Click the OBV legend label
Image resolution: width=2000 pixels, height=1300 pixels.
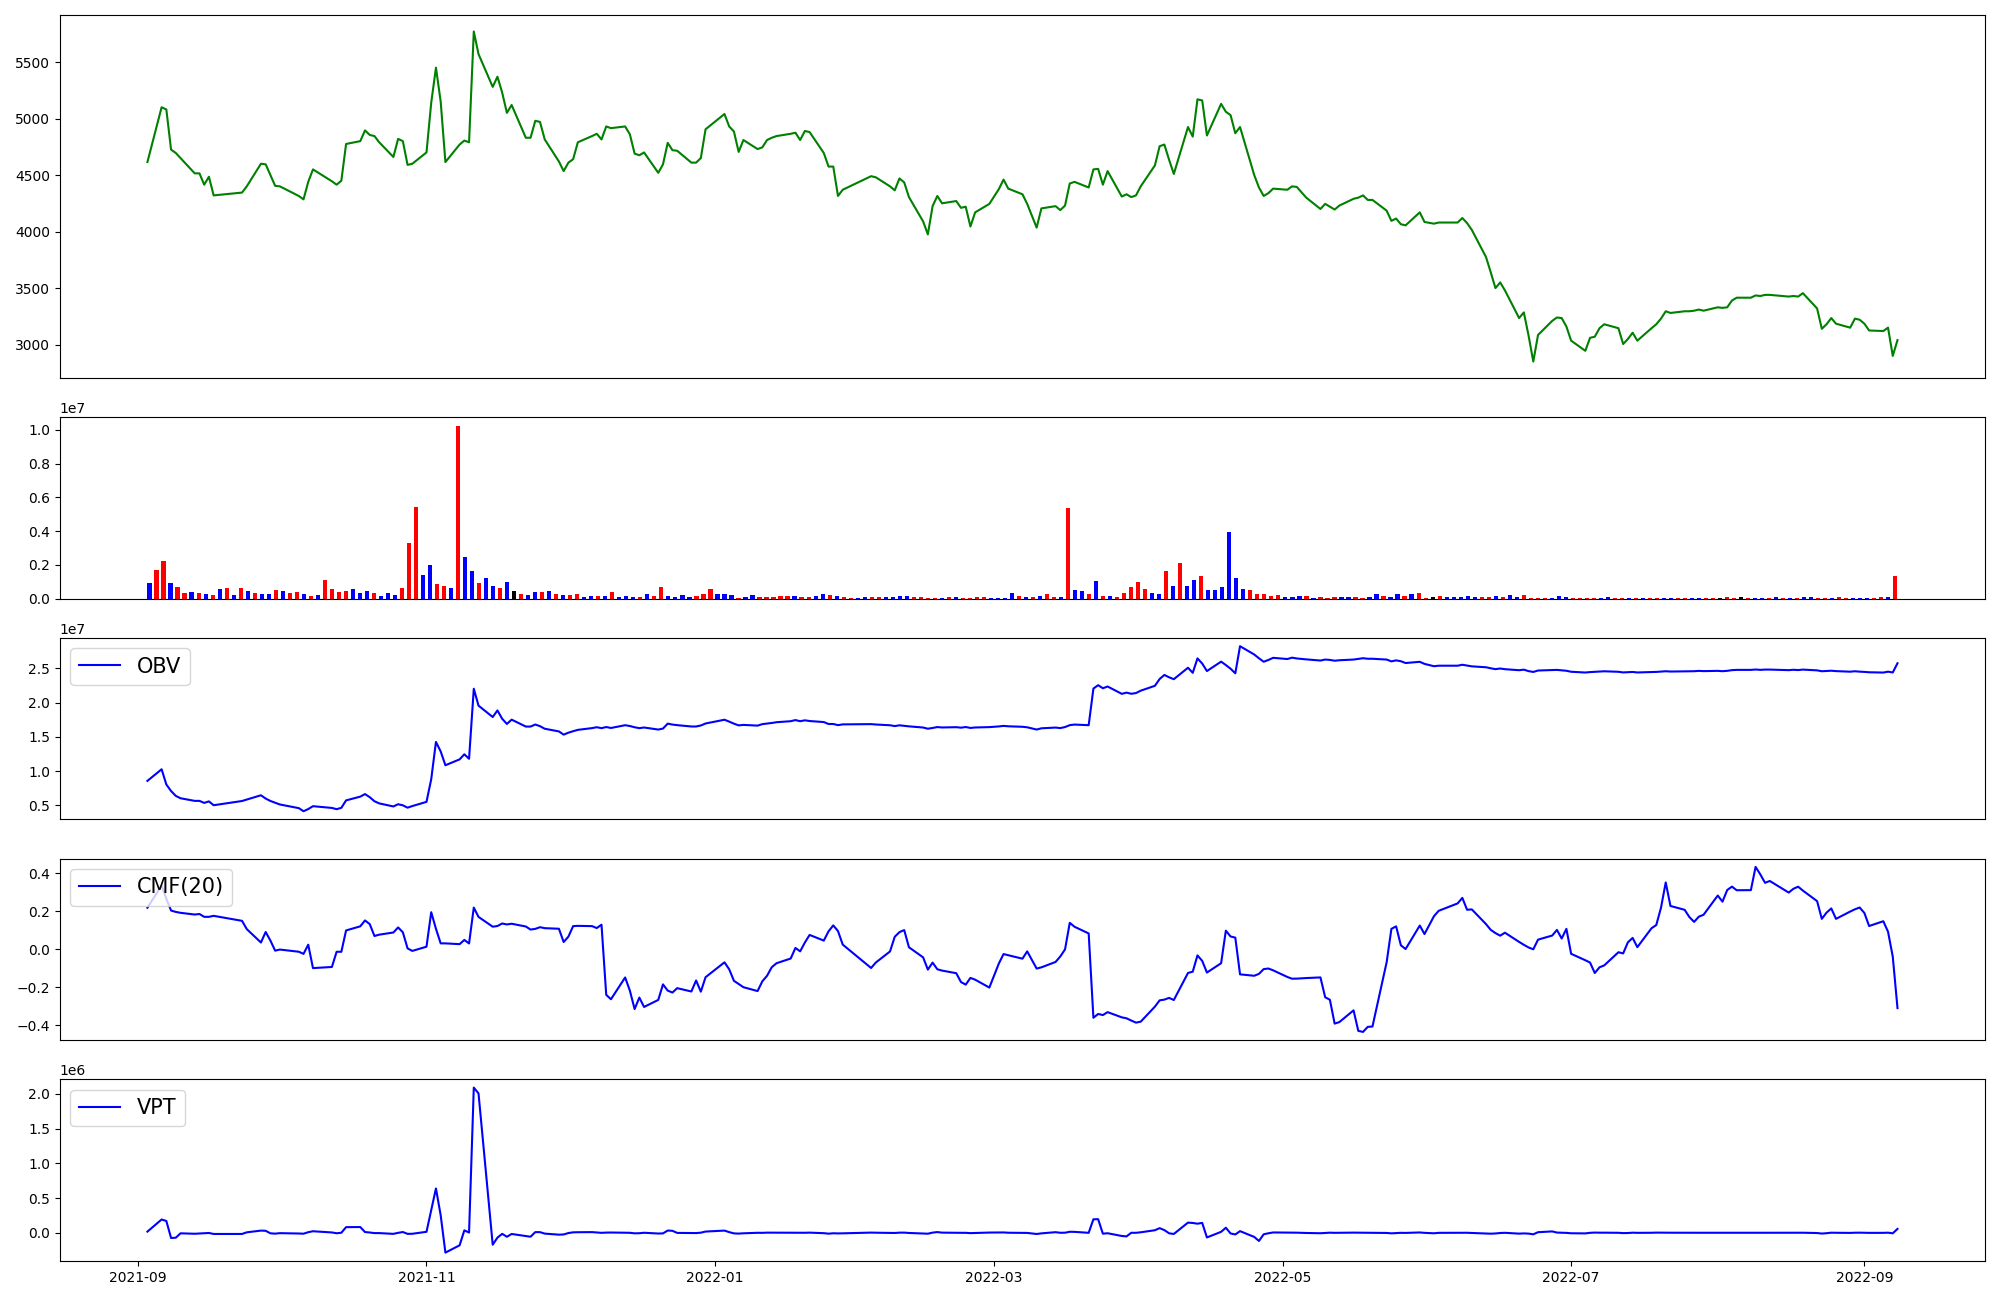[158, 667]
